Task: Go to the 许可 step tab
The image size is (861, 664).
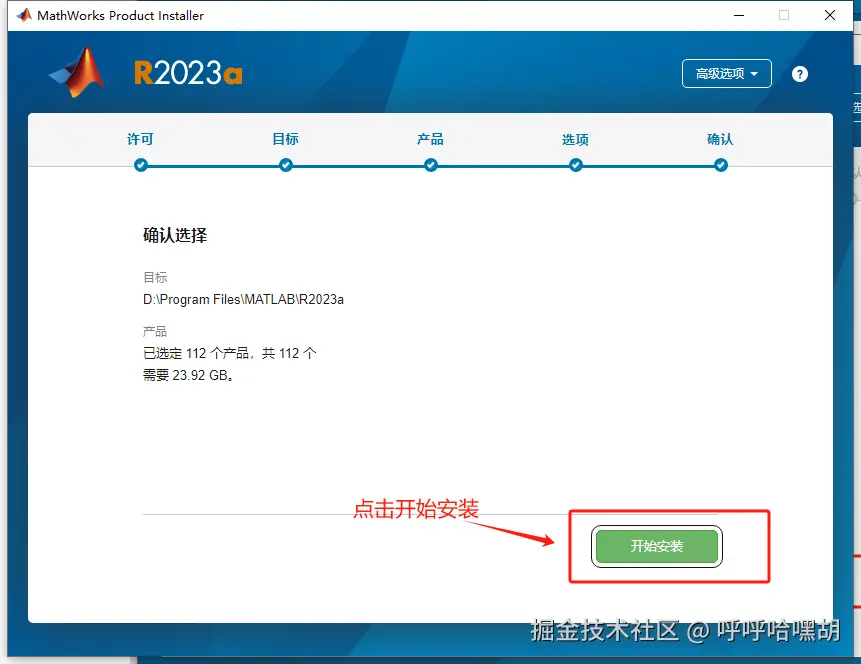Action: coord(141,139)
